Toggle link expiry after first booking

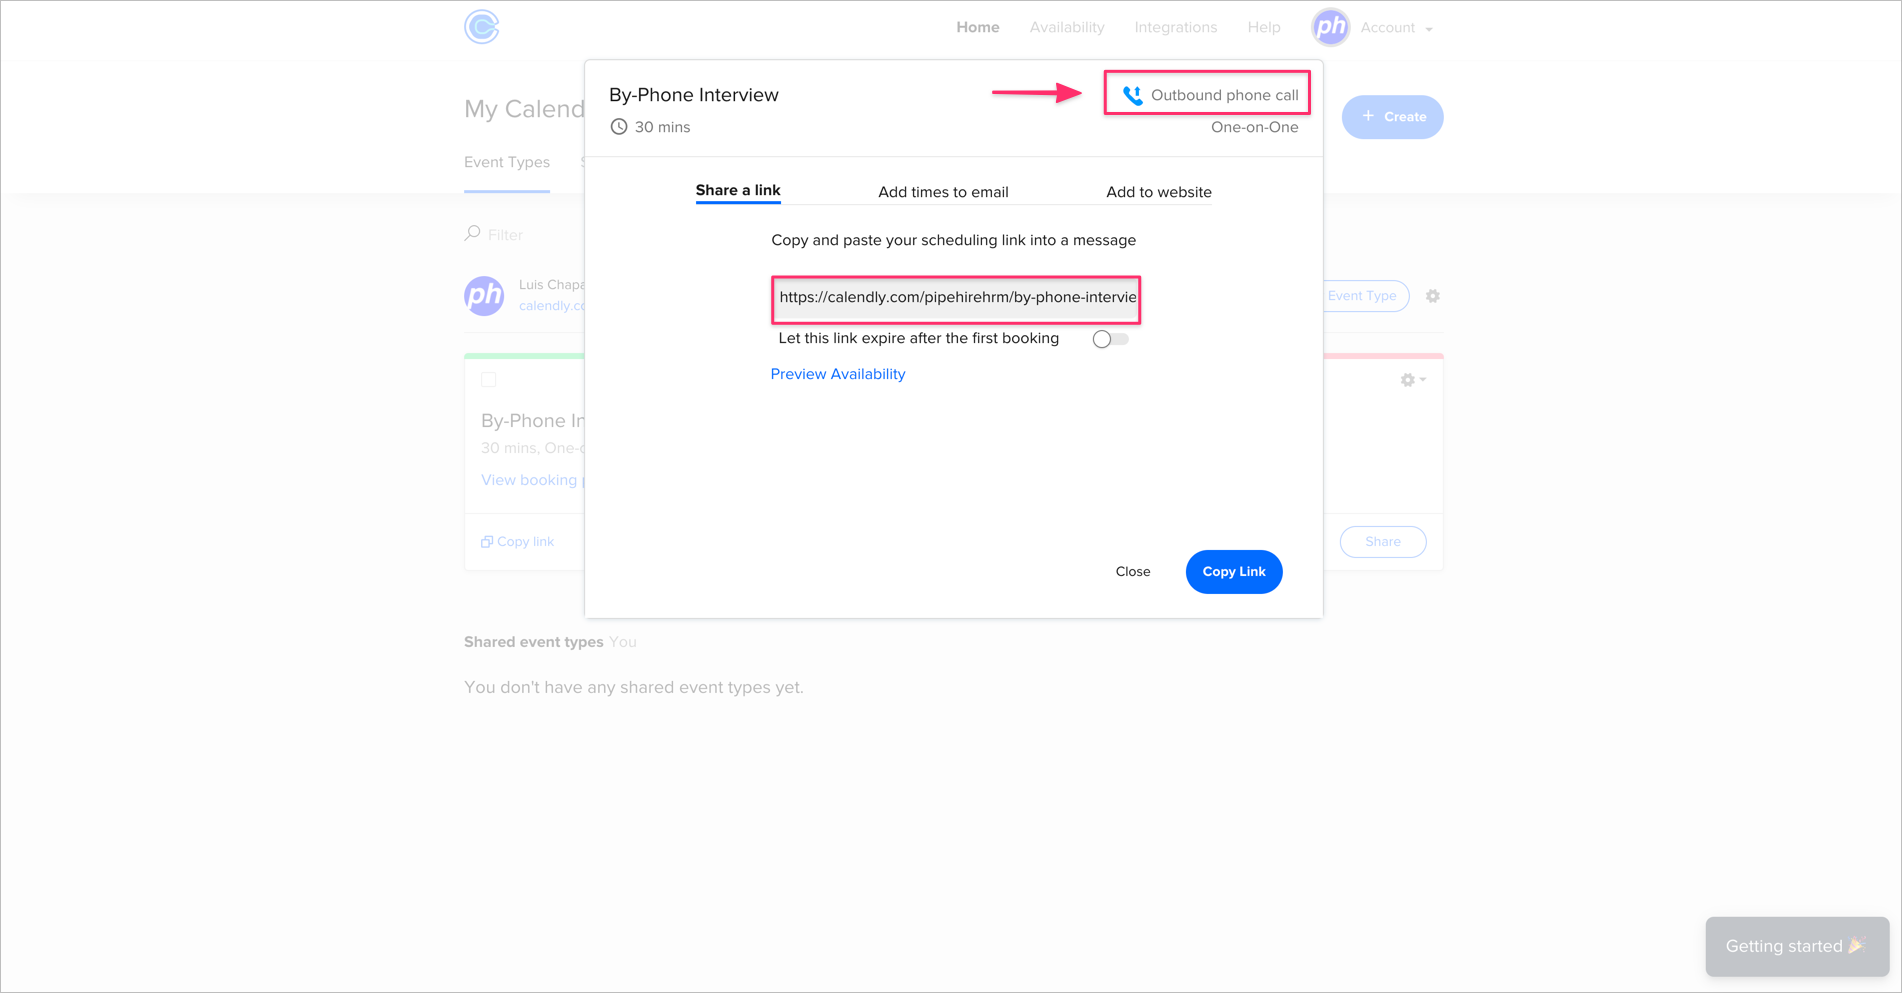1110,339
